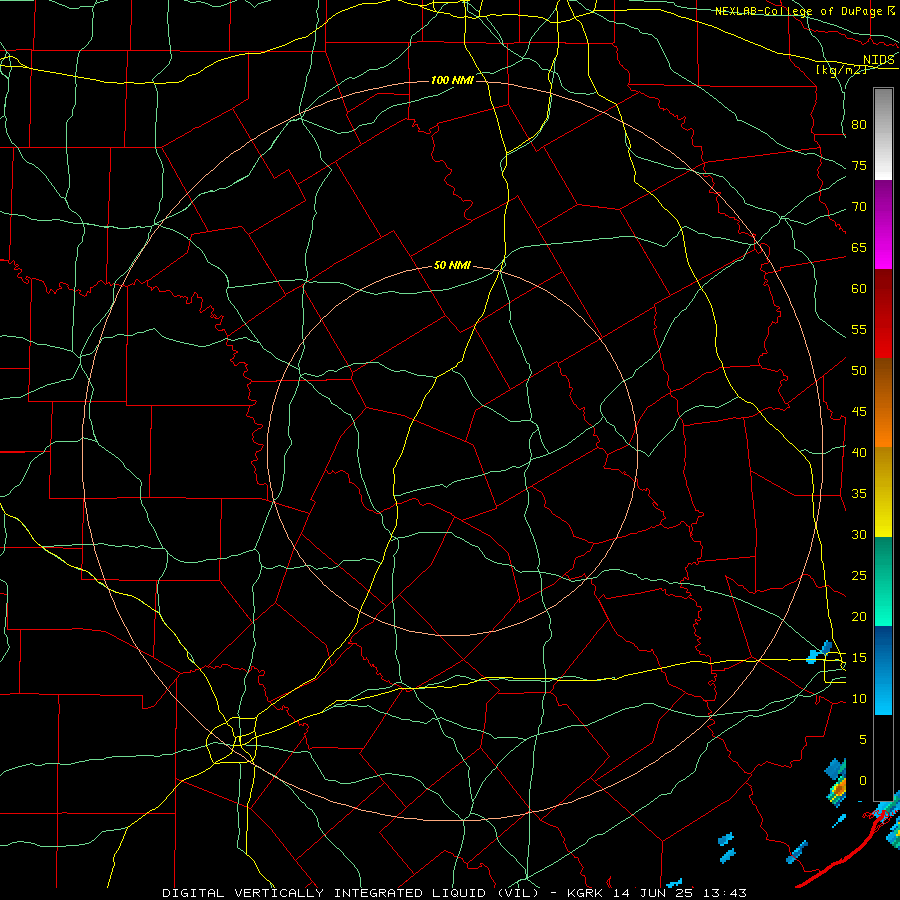Click the NIDS label above the scale
Image resolution: width=900 pixels, height=900 pixels.
(x=879, y=60)
